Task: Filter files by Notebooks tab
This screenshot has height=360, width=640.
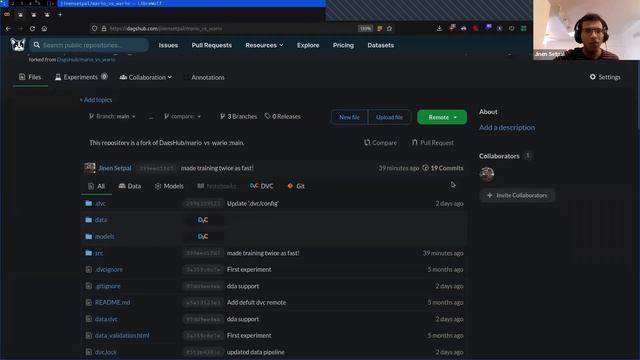Action: tap(217, 186)
